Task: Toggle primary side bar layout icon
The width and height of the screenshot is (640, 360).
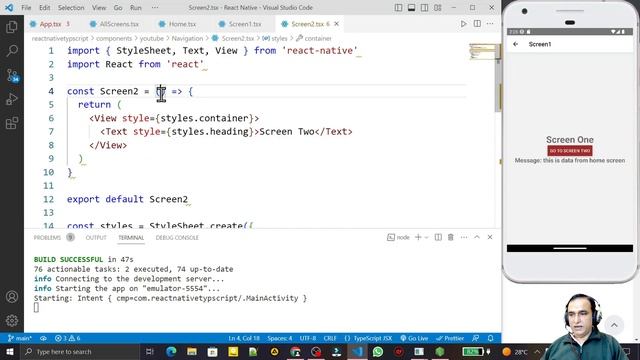Action: coord(398,7)
